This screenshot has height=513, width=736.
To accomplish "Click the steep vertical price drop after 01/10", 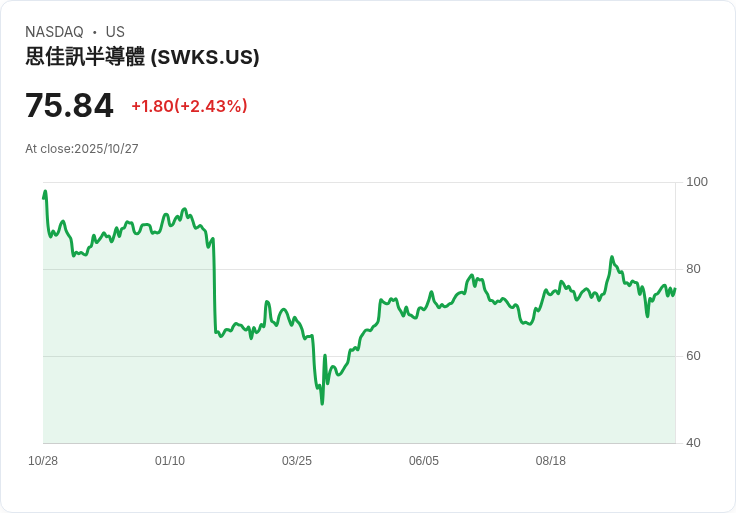I will [x=214, y=285].
